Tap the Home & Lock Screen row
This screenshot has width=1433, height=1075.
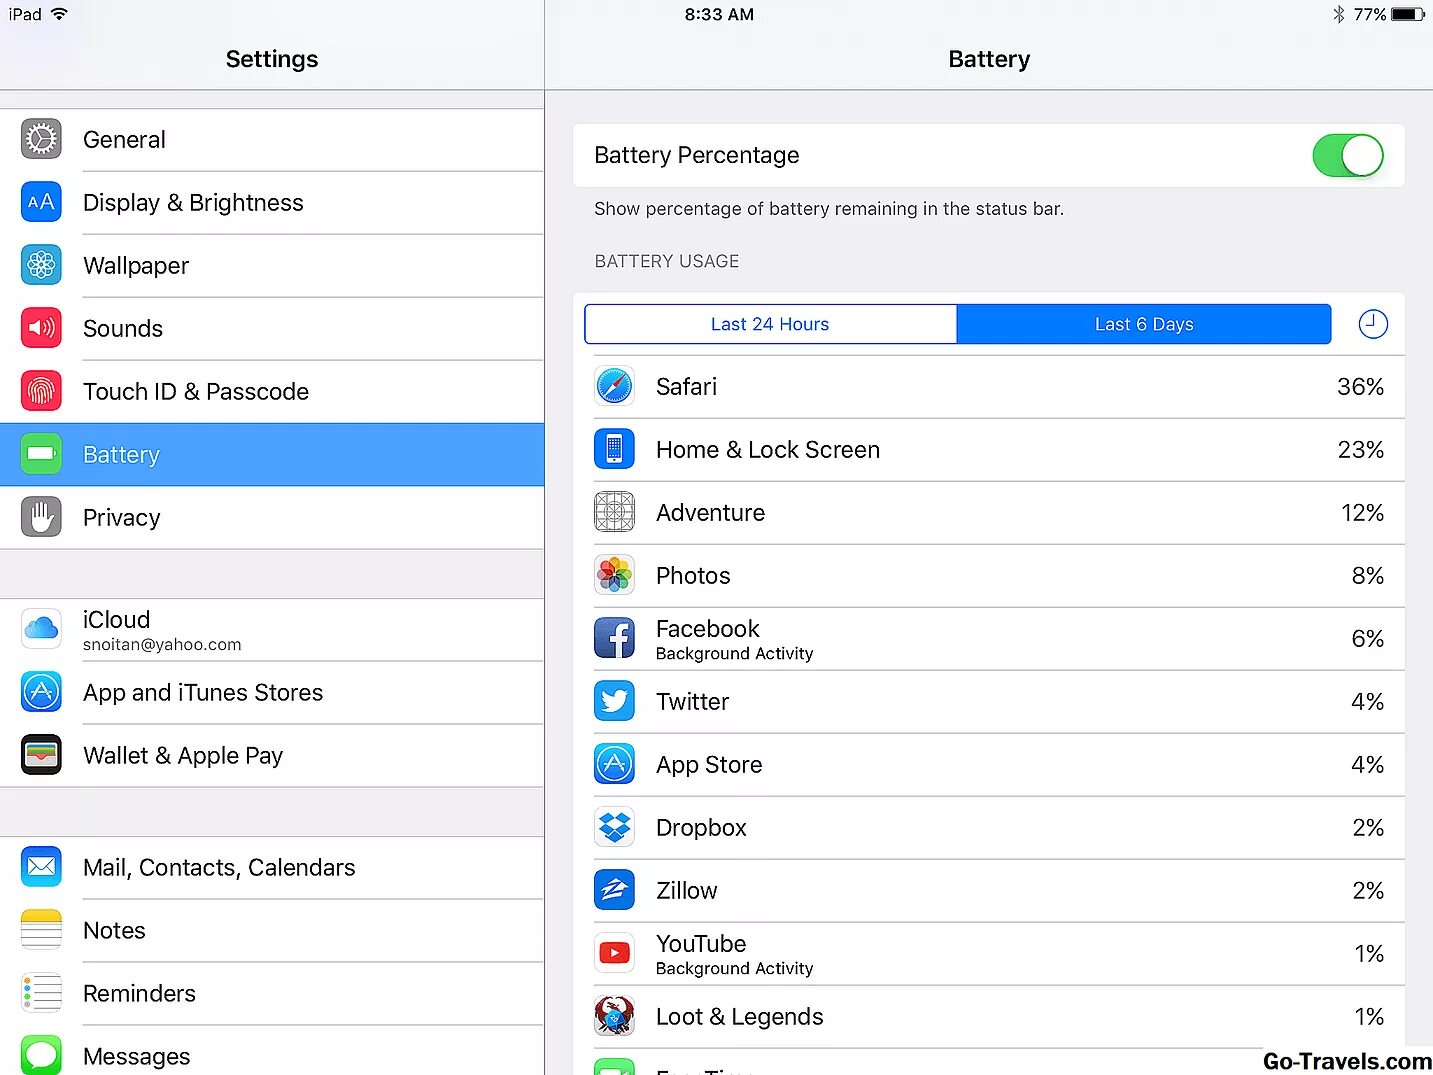point(989,450)
